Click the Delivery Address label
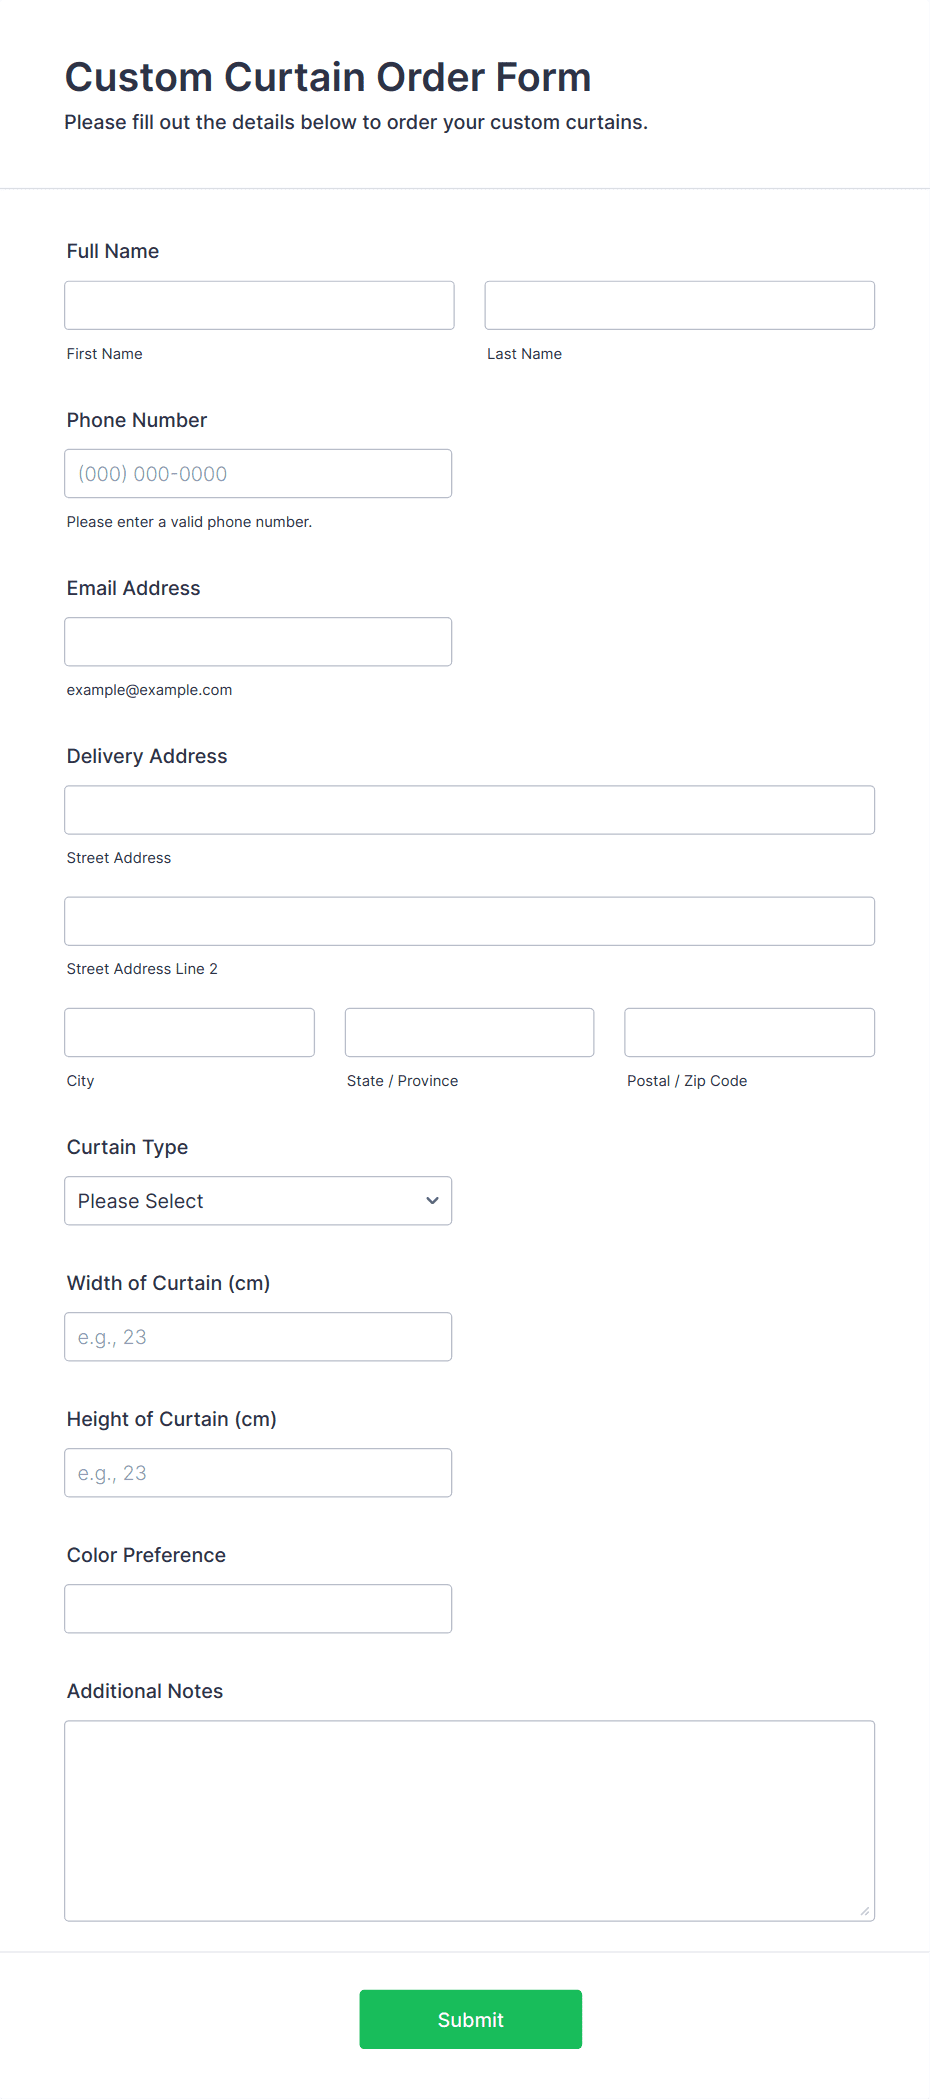This screenshot has height=2099, width=930. click(x=147, y=756)
